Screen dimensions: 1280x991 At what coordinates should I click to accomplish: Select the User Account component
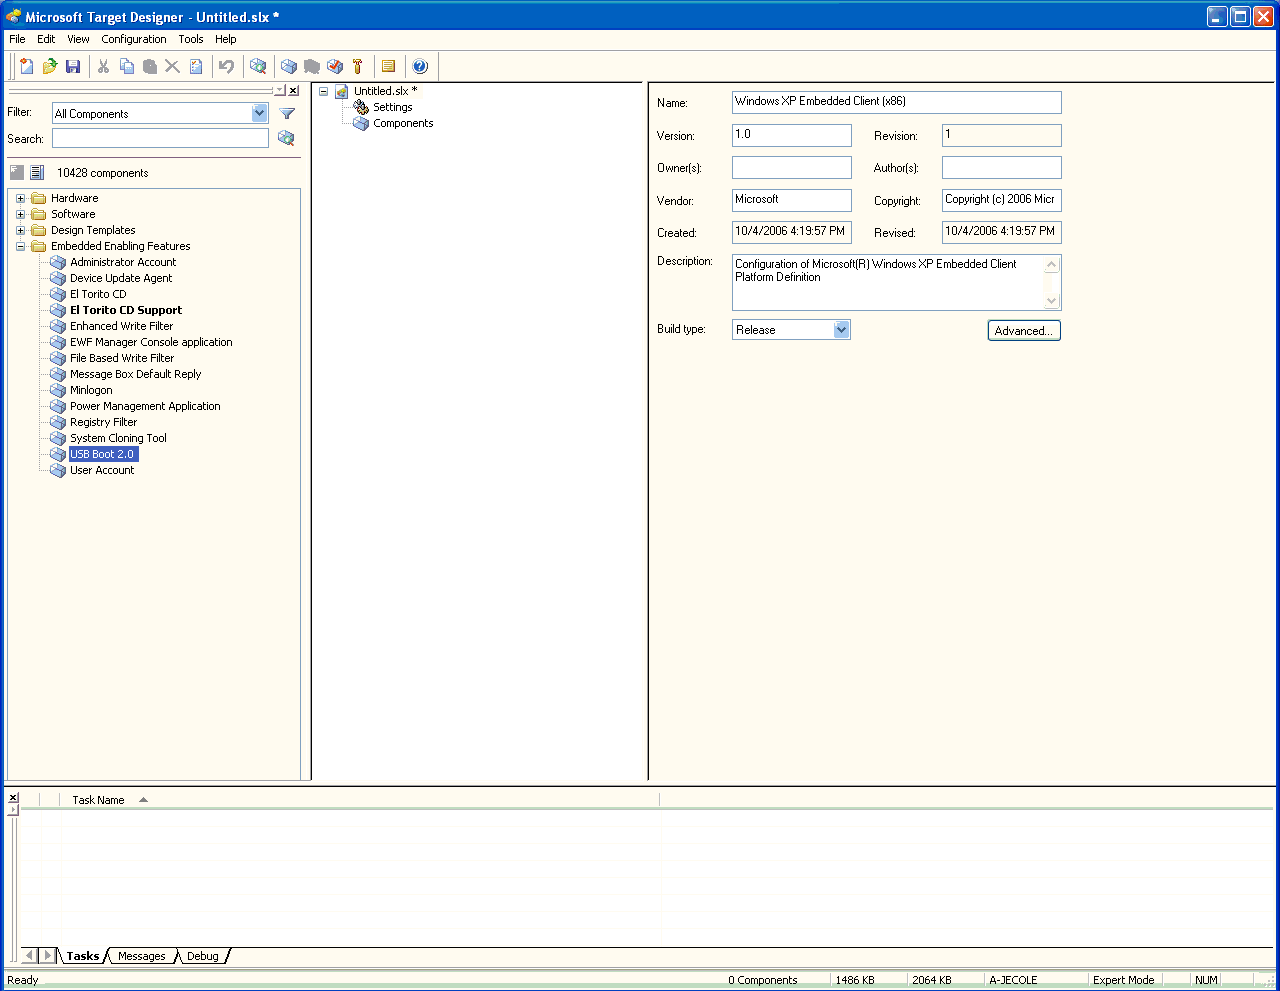pos(102,470)
